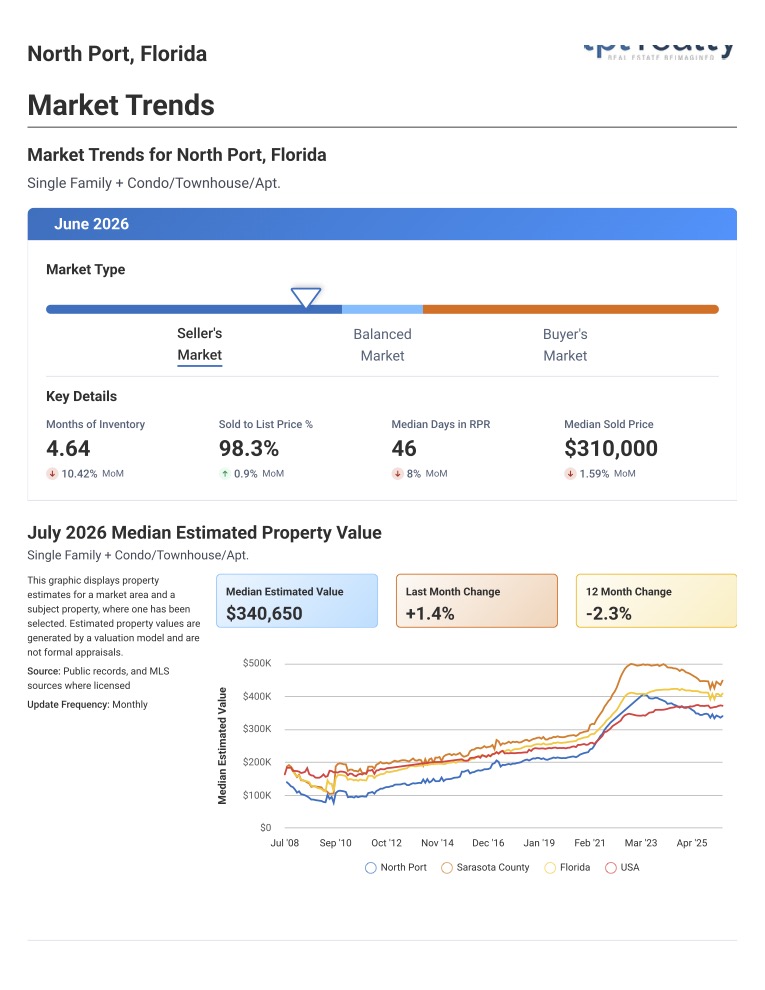Toggle the USA legend circle

(x=610, y=868)
